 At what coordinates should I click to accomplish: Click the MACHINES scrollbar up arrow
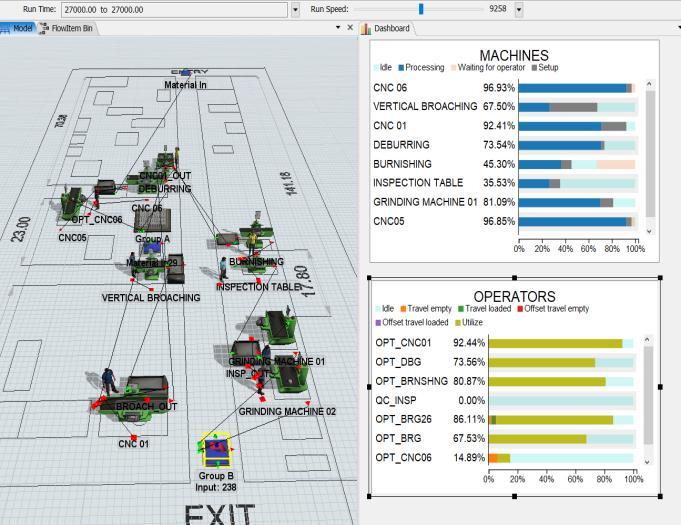pyautogui.click(x=649, y=83)
